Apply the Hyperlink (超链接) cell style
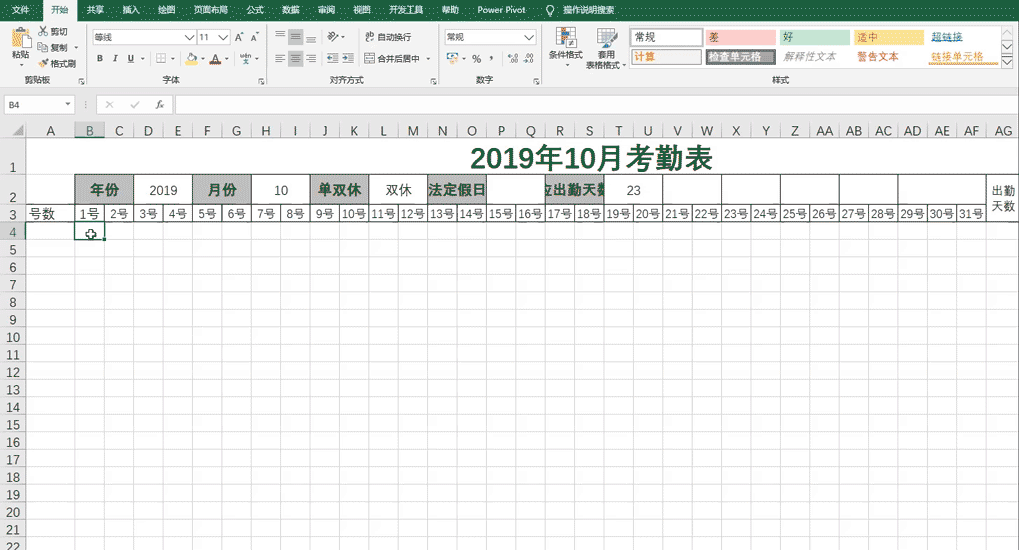The image size is (1019, 550). pos(947,37)
